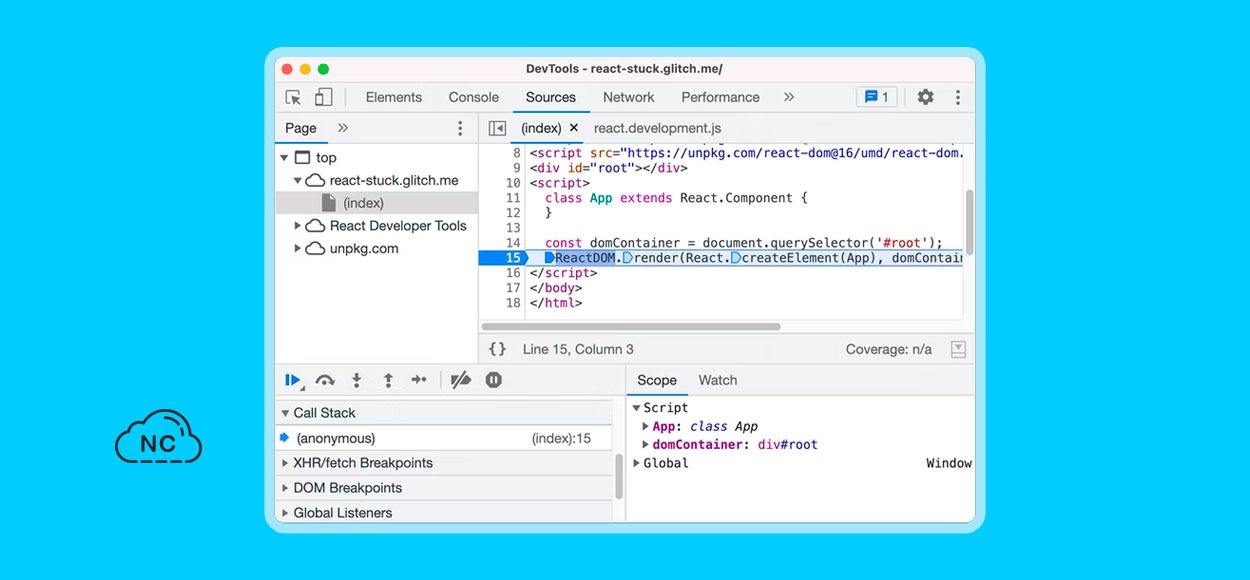Step to the next statement
The image size is (1250, 580).
(x=419, y=380)
